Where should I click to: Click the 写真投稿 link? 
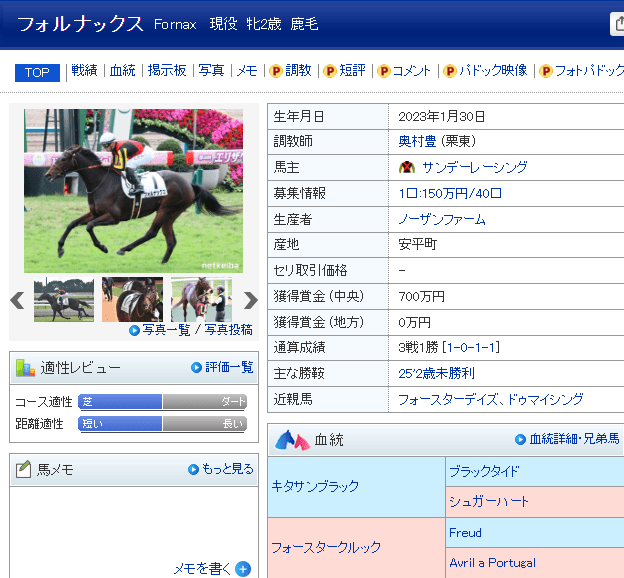(229, 330)
